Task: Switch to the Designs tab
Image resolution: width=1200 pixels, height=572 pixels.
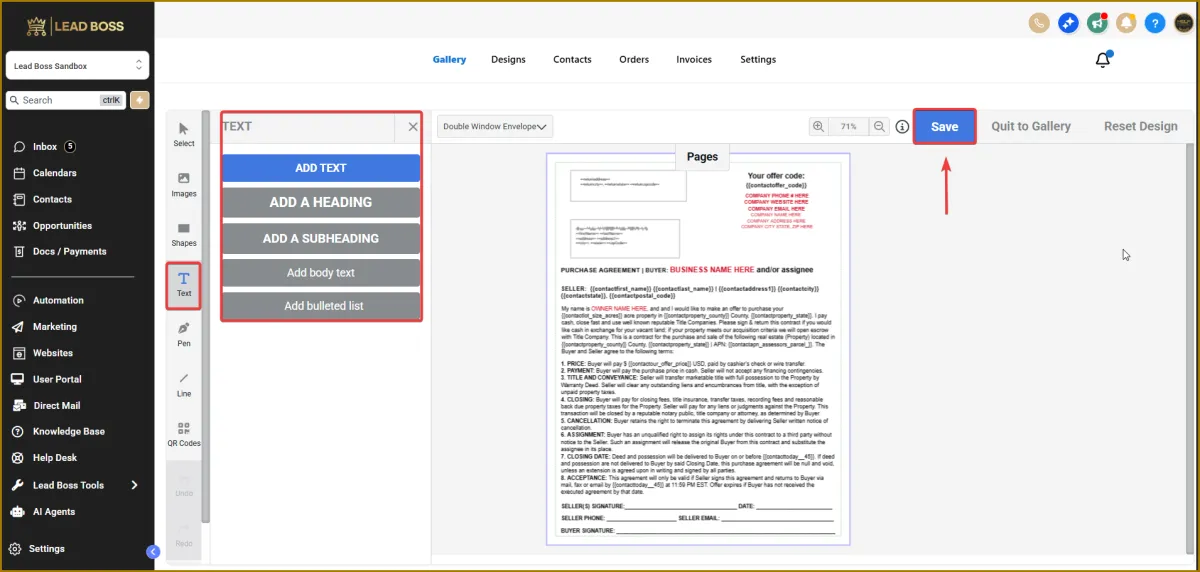Action: (x=508, y=60)
